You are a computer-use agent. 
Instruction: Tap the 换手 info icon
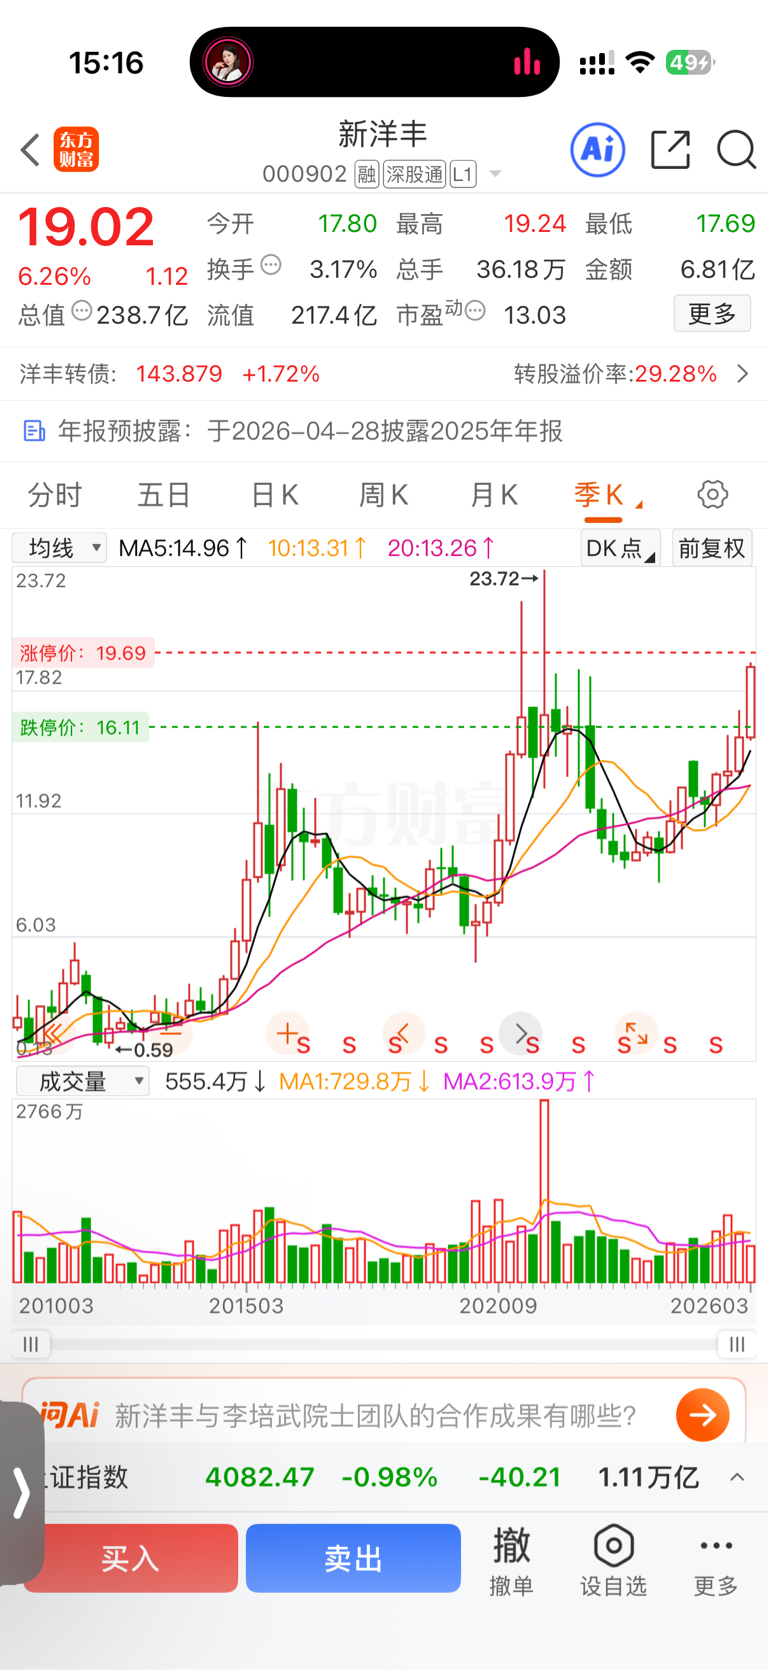(271, 266)
